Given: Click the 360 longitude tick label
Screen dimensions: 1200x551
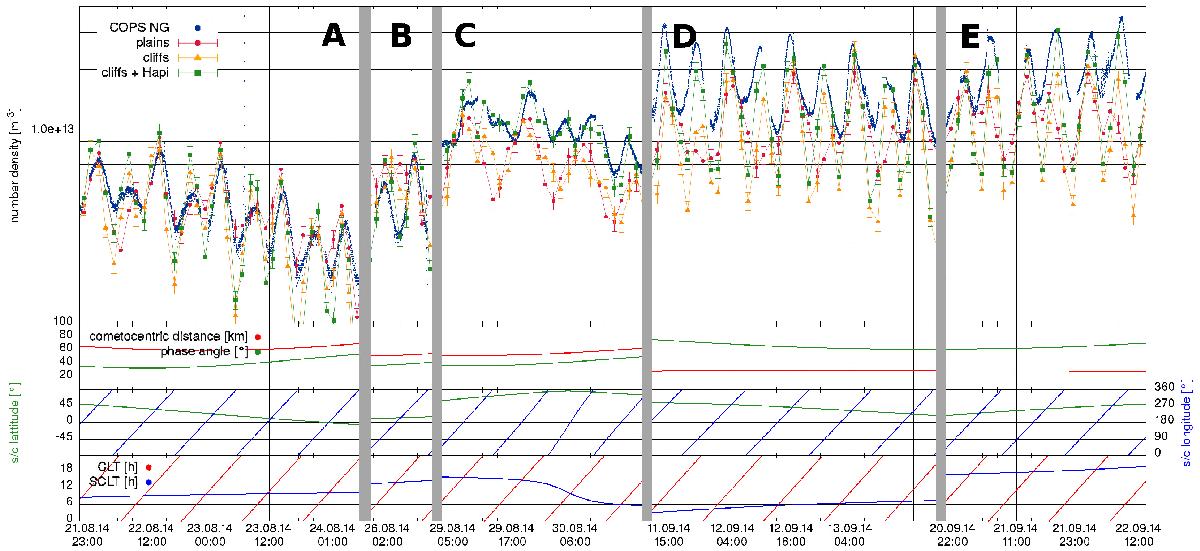Looking at the screenshot, I should (1160, 387).
